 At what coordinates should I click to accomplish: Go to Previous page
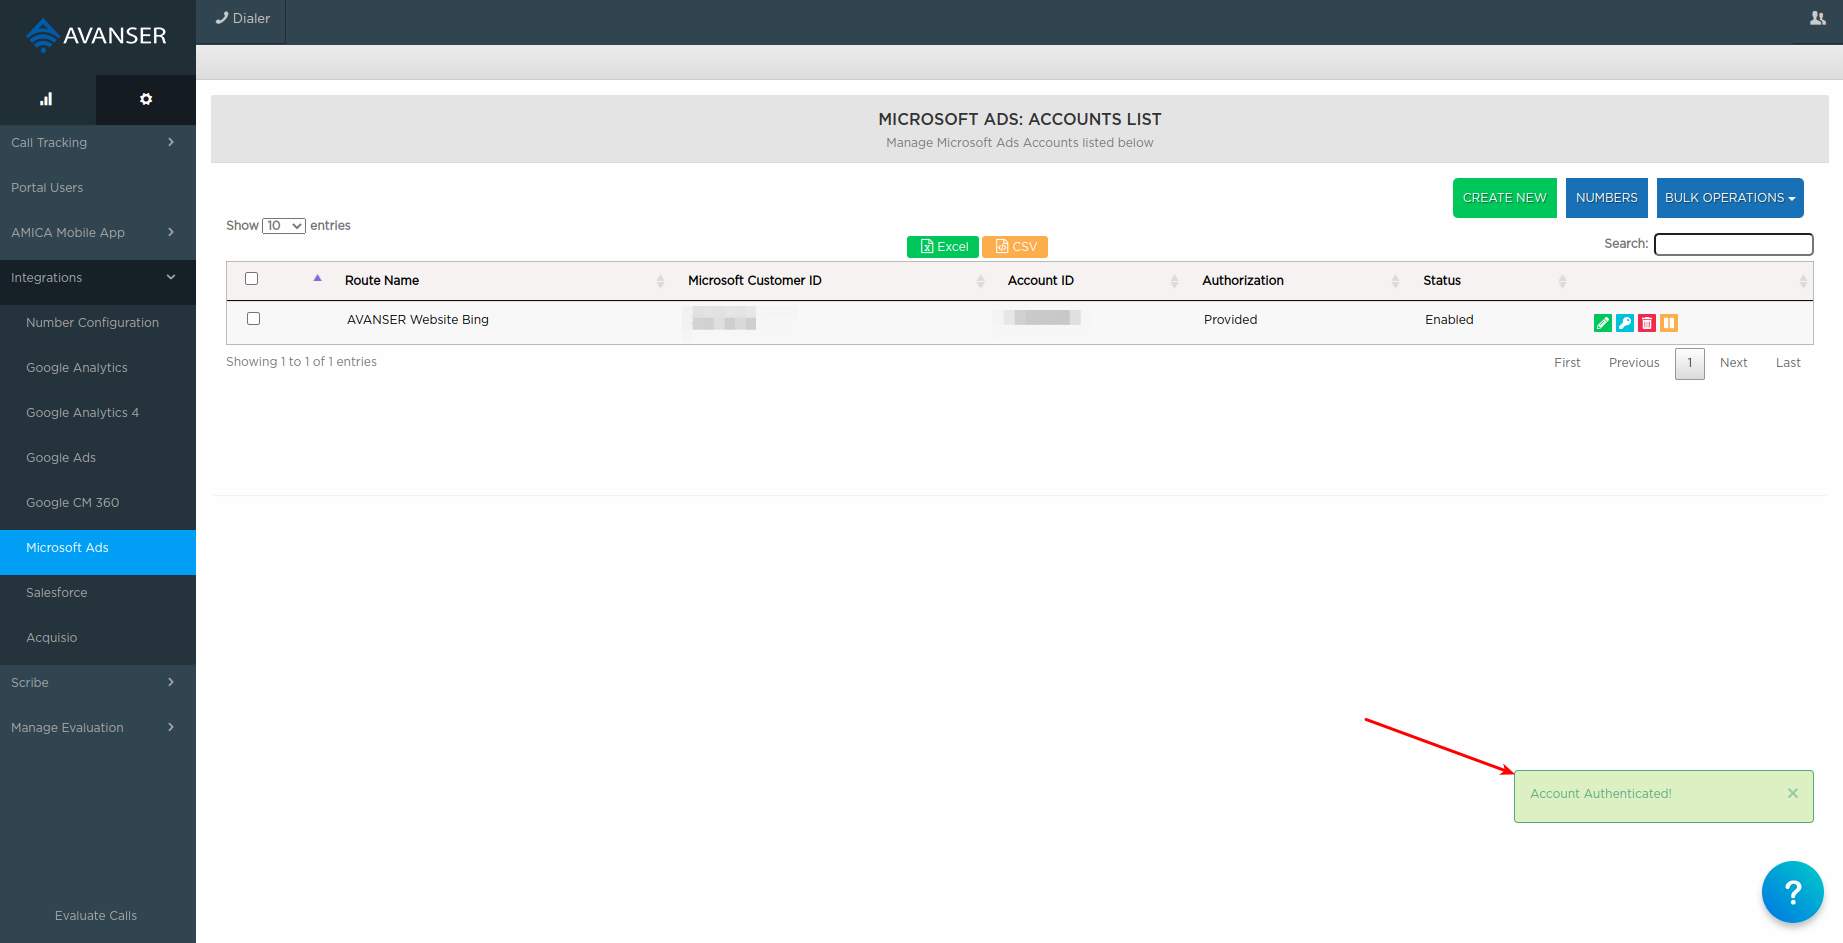[x=1634, y=363]
